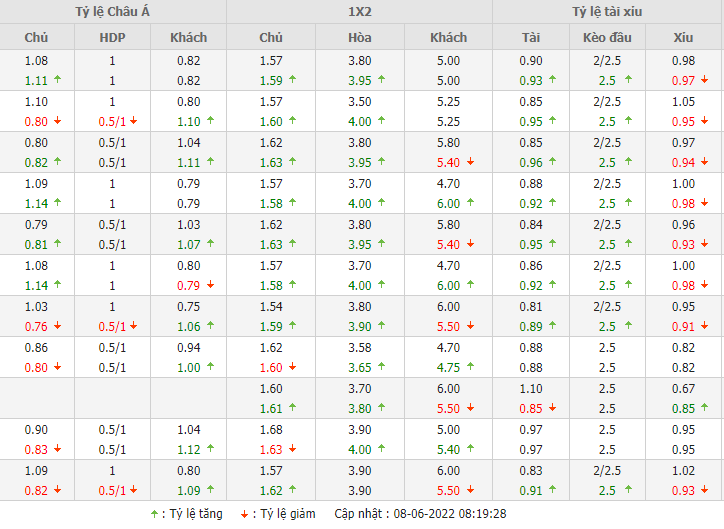Select the Tỷ lệ Châu Á header
The height and width of the screenshot is (529, 724).
tap(113, 12)
